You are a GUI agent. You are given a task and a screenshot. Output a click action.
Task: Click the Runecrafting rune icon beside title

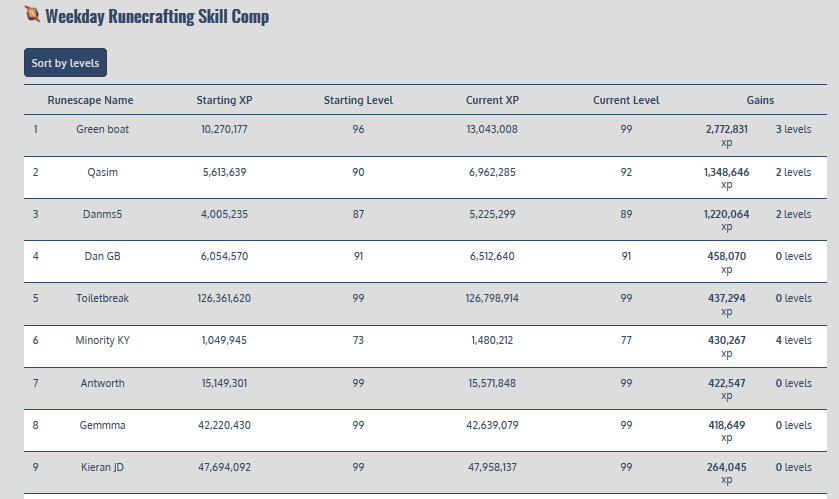(32, 15)
